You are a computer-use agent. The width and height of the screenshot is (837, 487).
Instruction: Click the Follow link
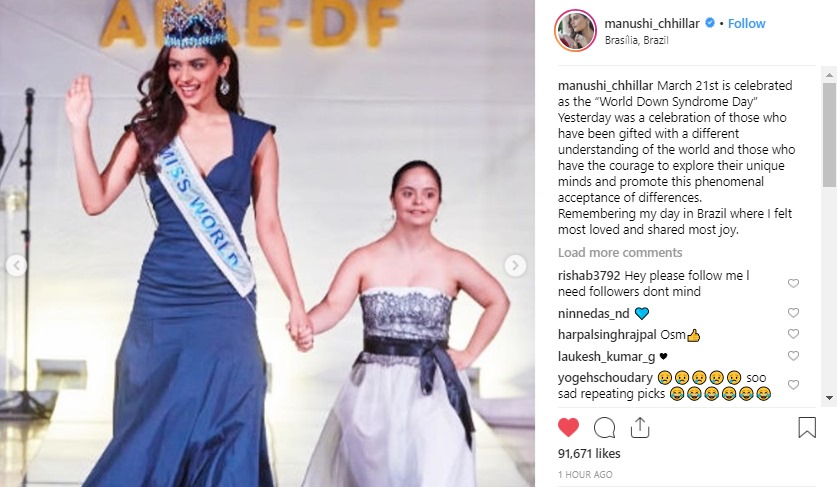click(746, 23)
